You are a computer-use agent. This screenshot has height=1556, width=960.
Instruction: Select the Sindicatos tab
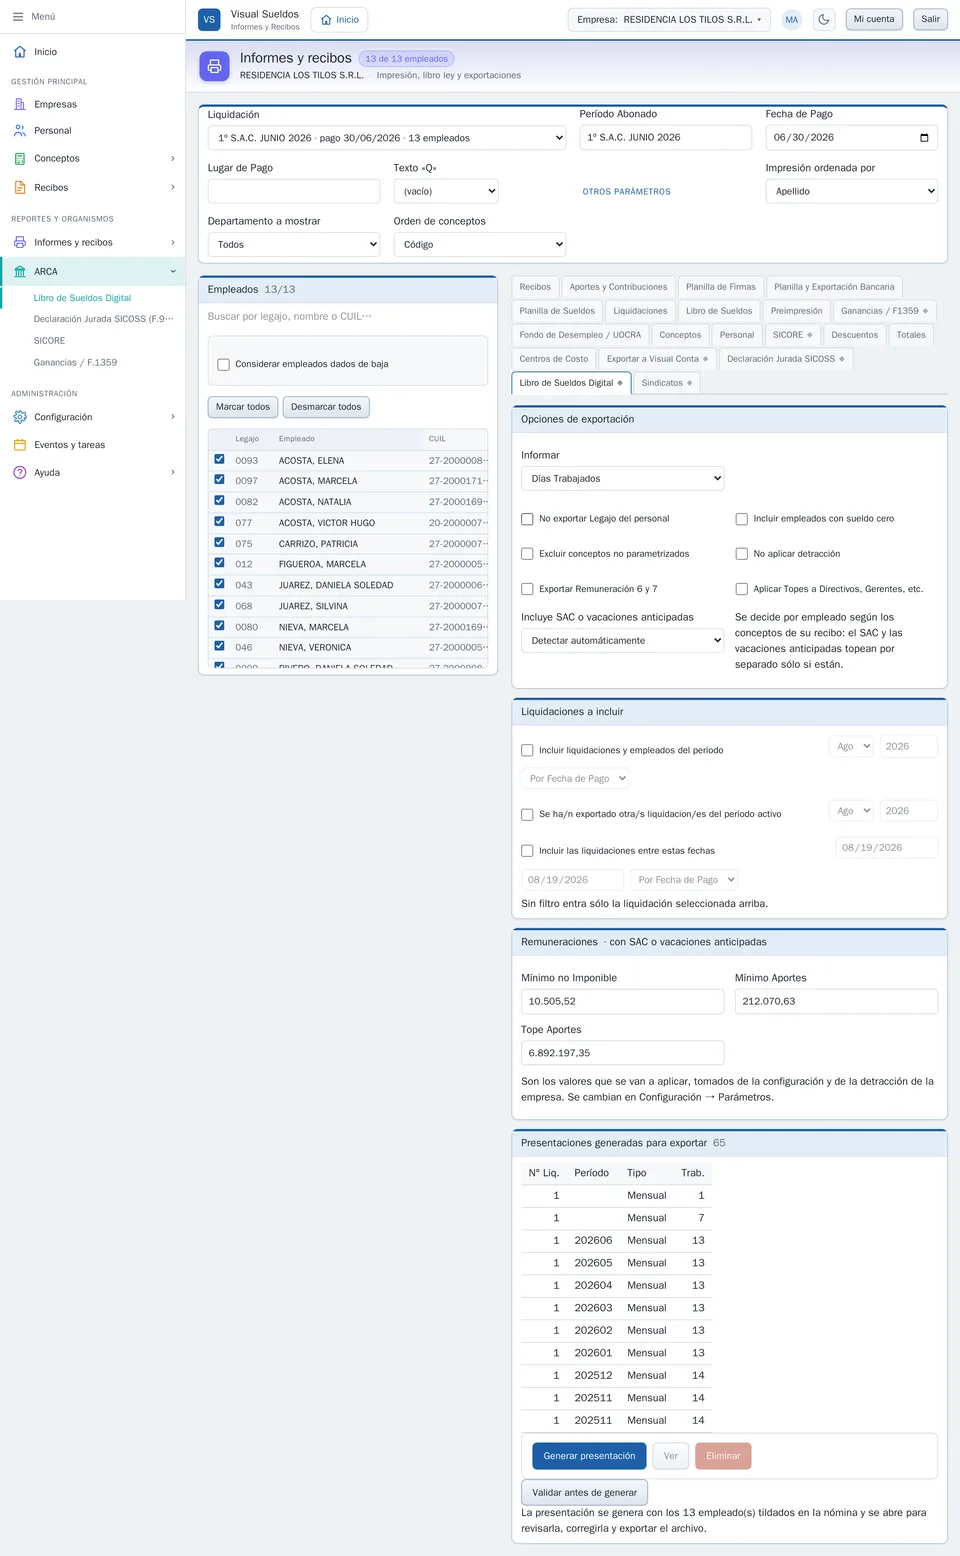[666, 383]
